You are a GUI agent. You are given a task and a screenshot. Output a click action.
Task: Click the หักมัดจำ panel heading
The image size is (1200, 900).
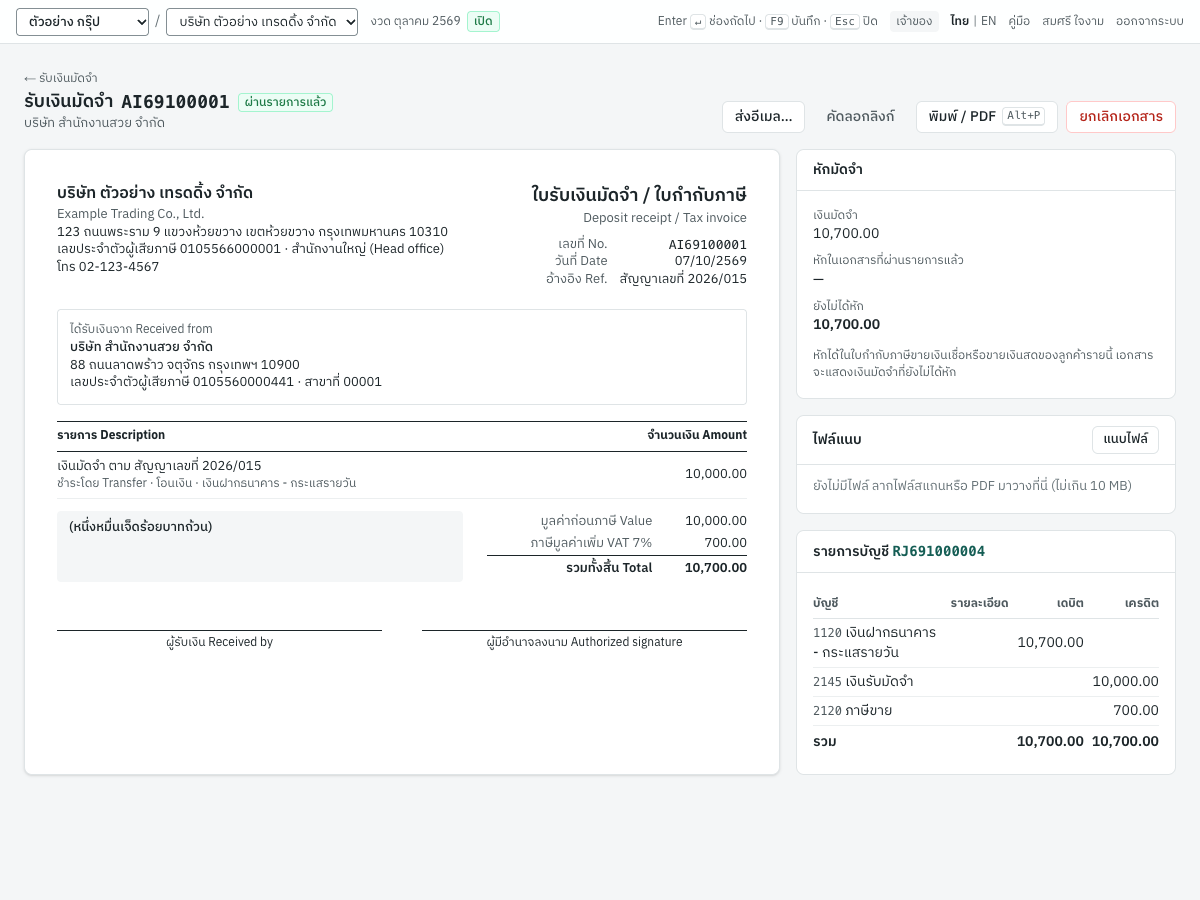pos(838,170)
